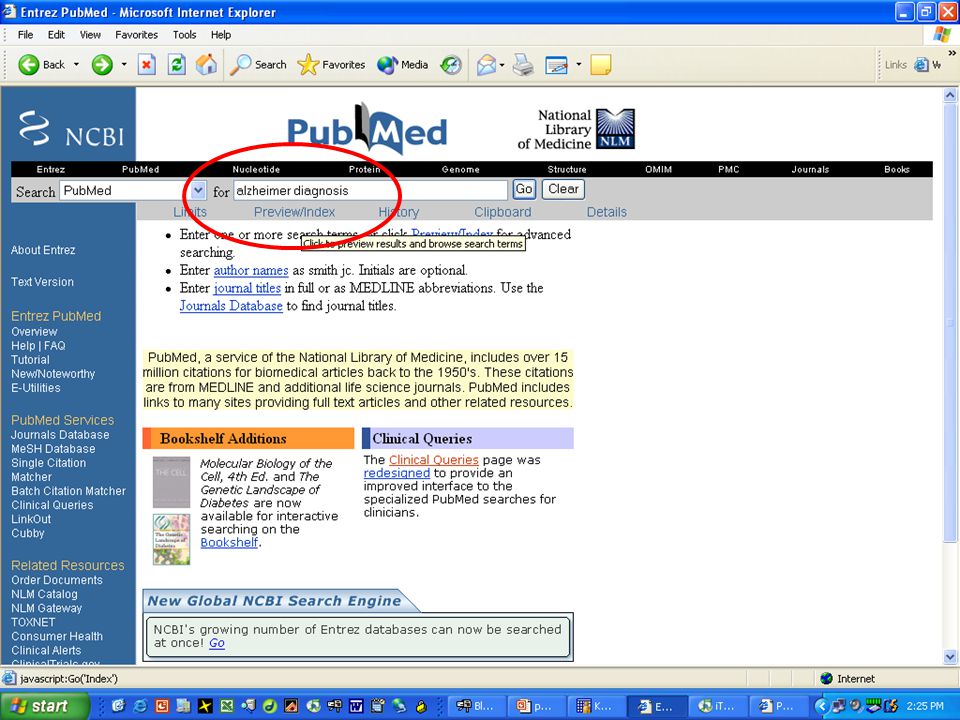Stop page loading with the Stop icon
This screenshot has width=960, height=720.
tap(146, 64)
